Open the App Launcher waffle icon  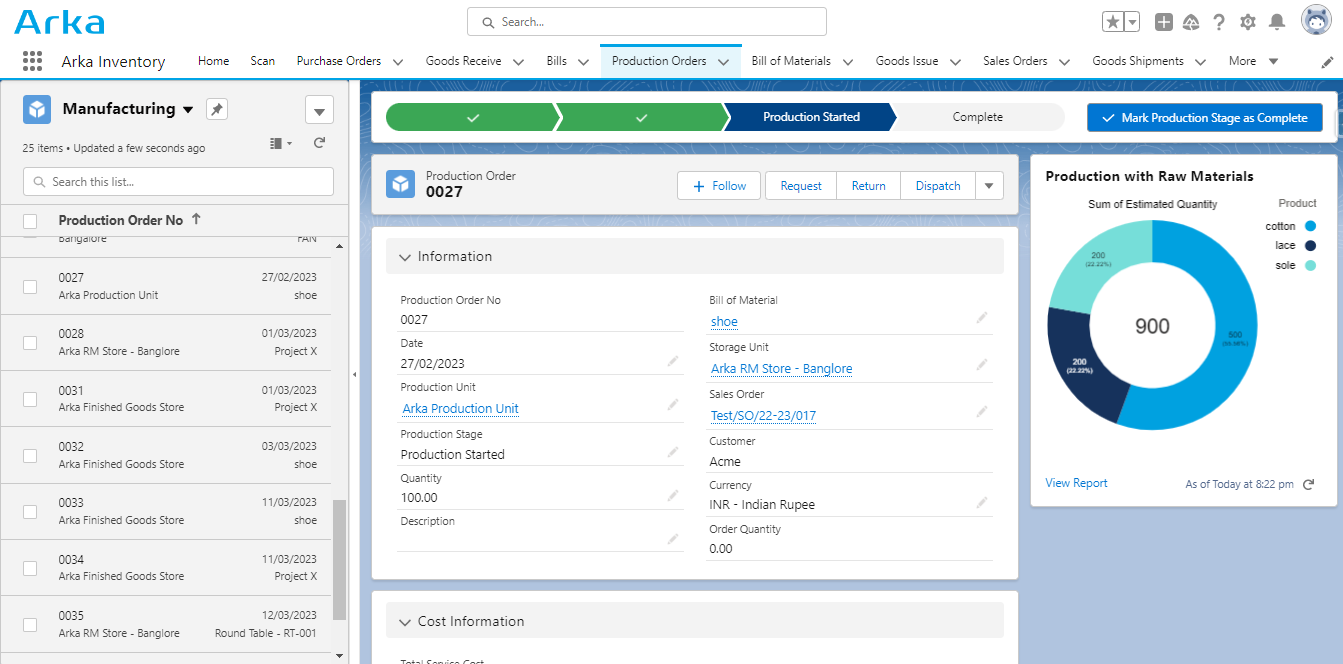[x=31, y=60]
